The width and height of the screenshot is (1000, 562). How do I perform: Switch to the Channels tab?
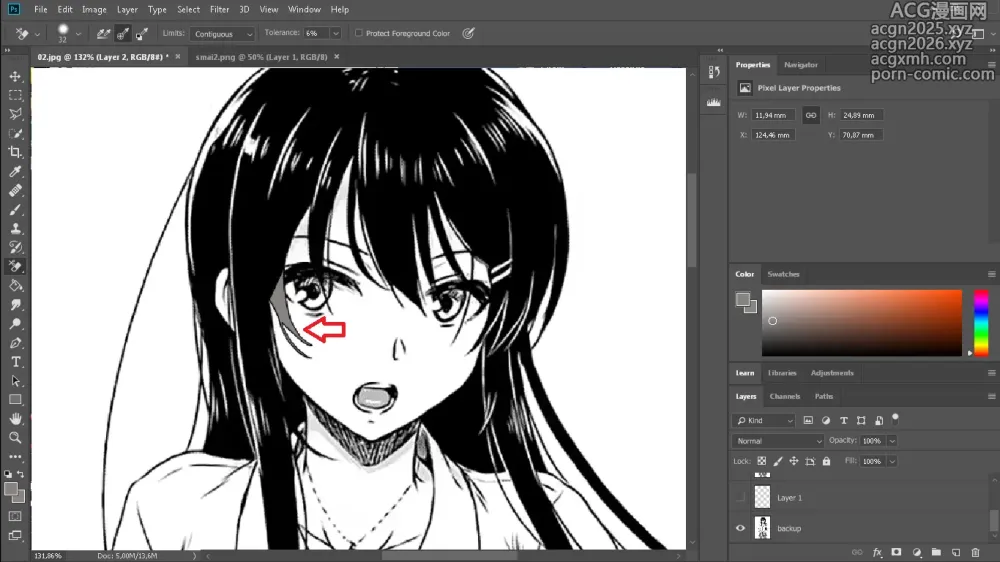[x=784, y=396]
